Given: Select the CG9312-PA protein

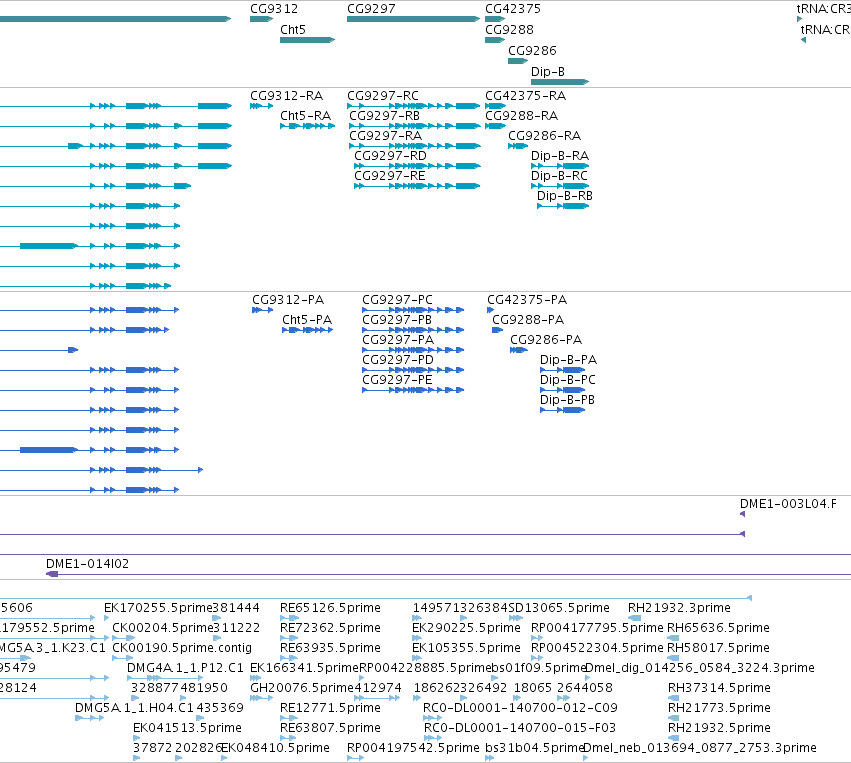Looking at the screenshot, I should coord(262,310).
